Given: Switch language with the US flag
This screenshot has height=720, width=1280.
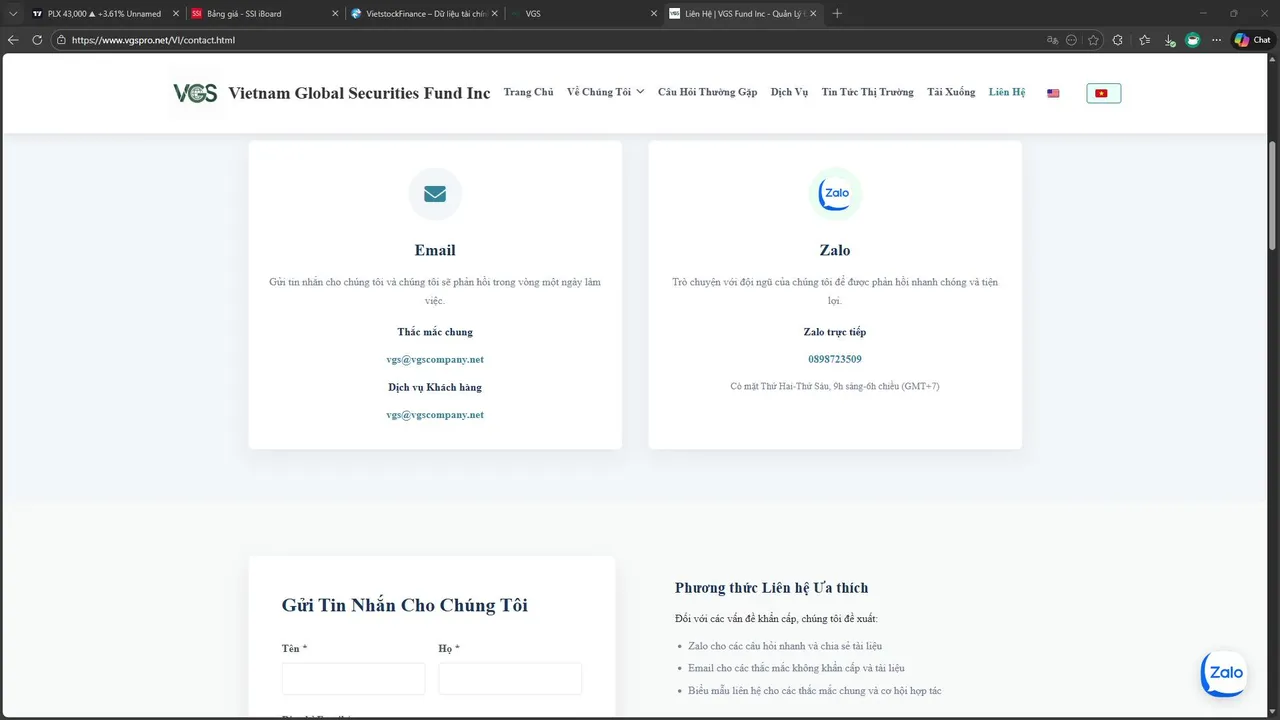Looking at the screenshot, I should [x=1053, y=93].
